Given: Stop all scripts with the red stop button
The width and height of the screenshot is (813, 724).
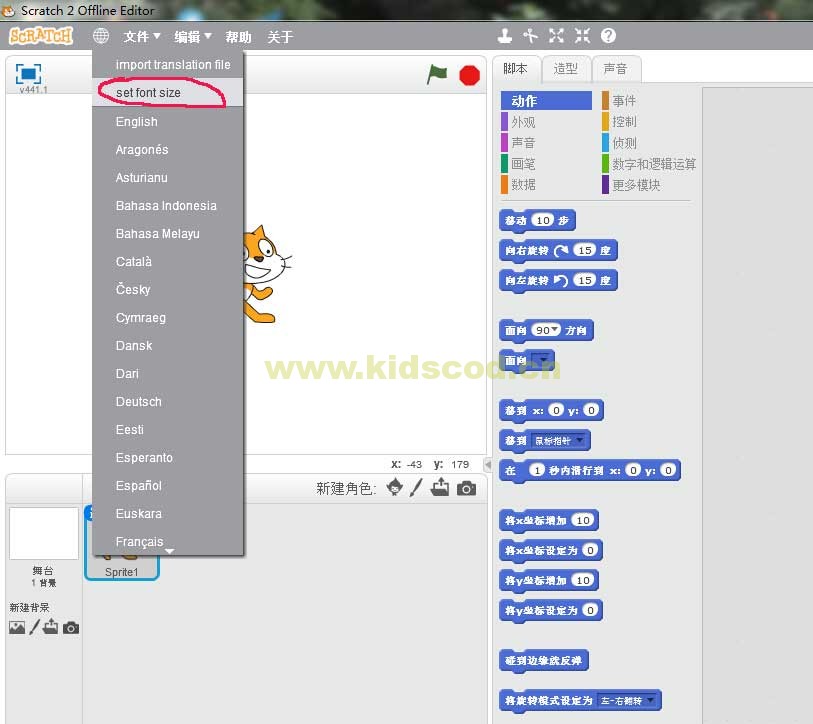Looking at the screenshot, I should (x=470, y=74).
